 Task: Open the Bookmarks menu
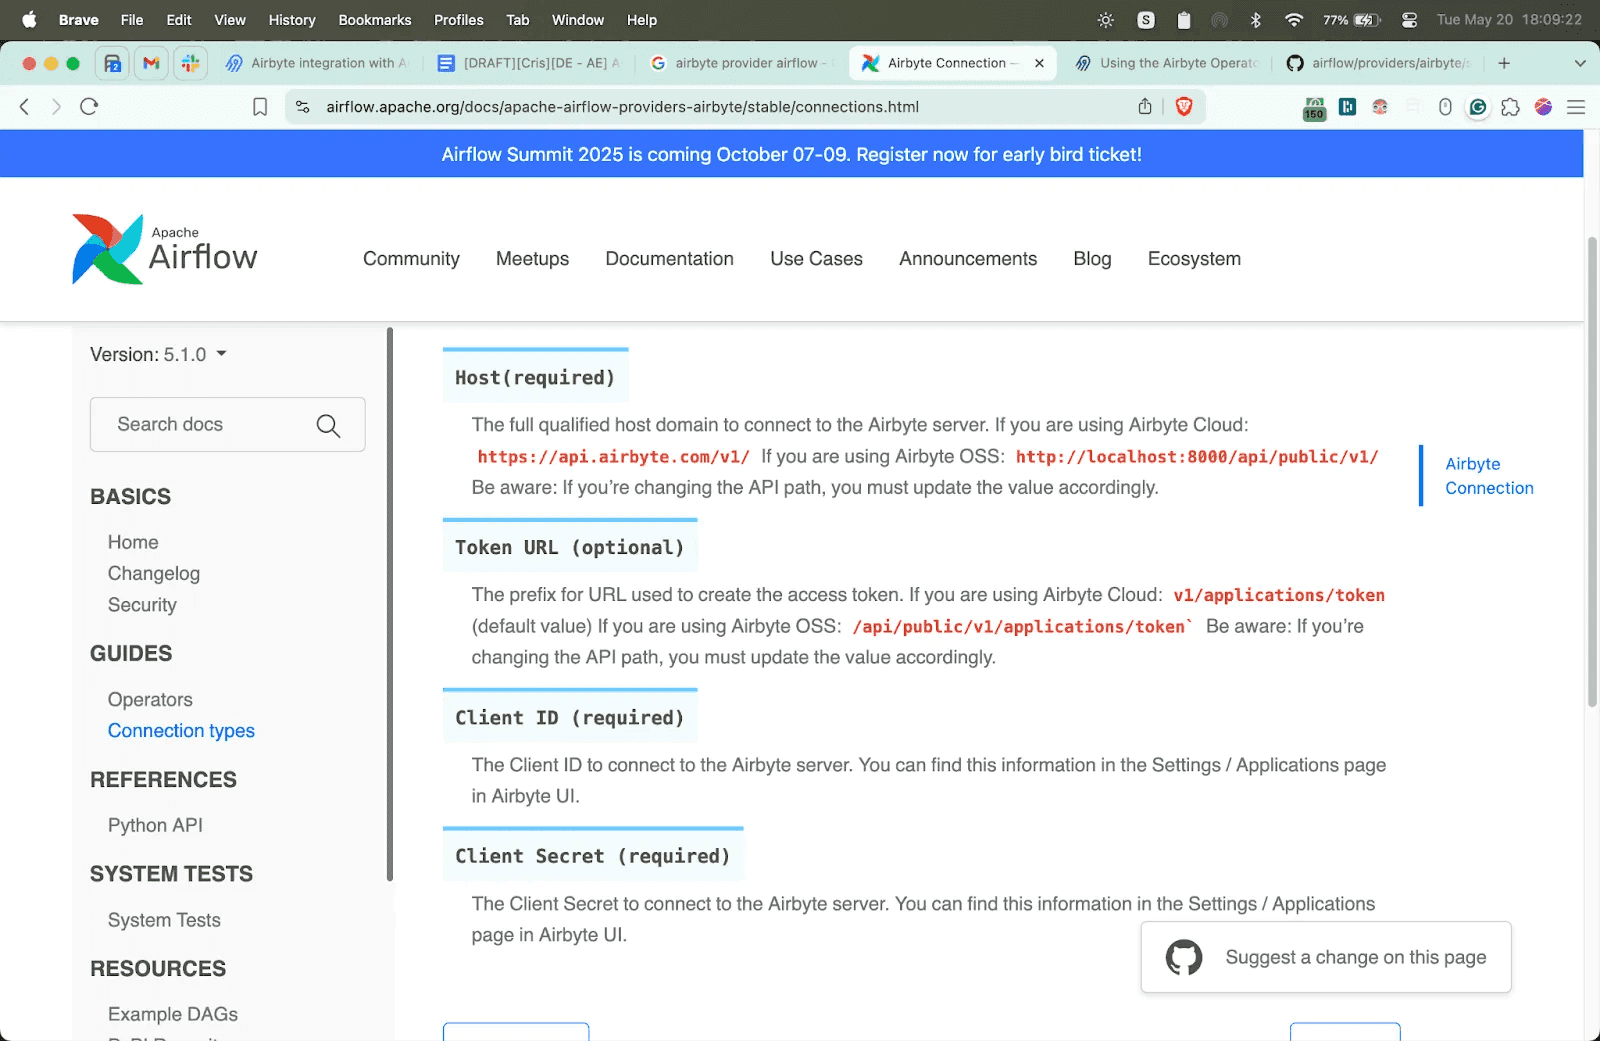[375, 20]
